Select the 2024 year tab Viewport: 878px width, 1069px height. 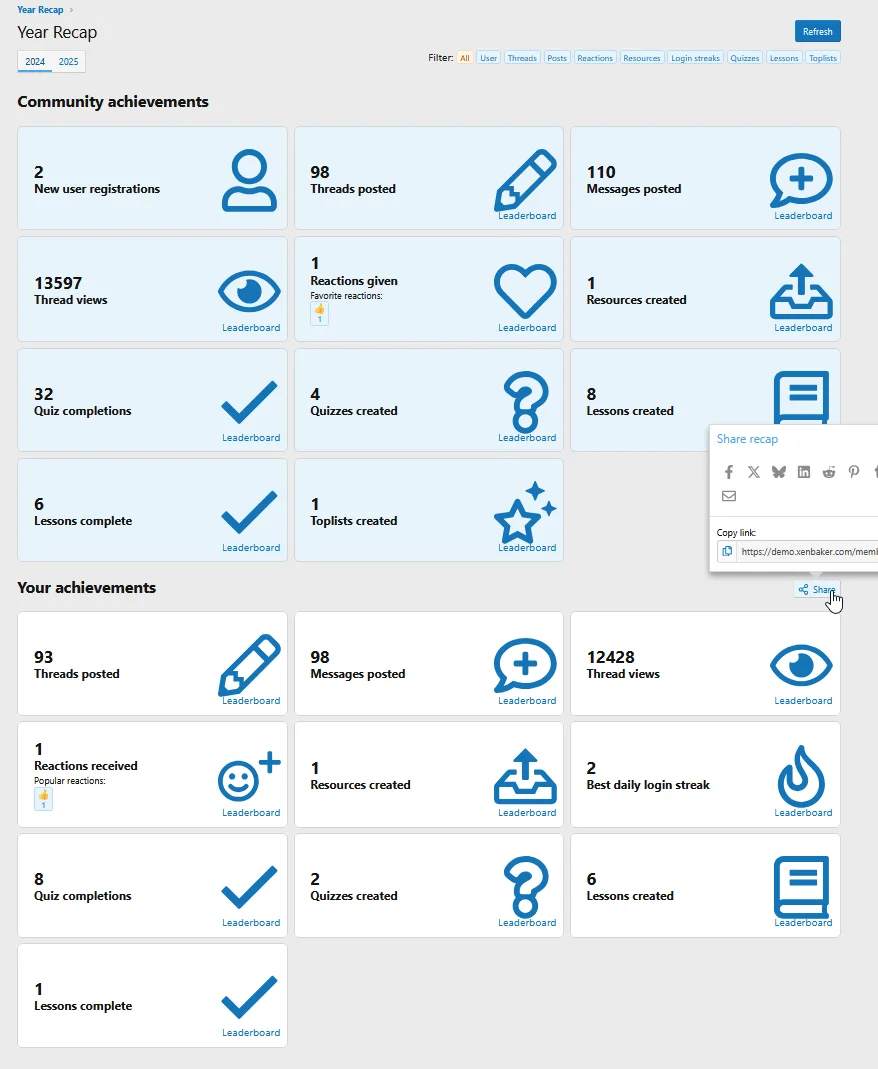[35, 62]
